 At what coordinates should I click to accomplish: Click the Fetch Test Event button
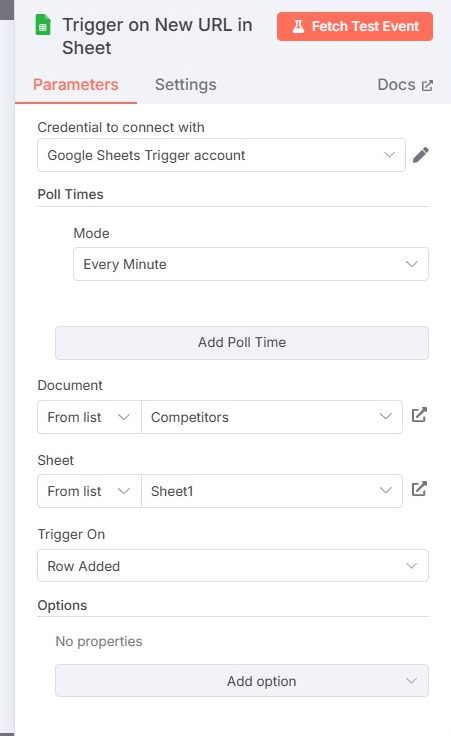coord(355,26)
